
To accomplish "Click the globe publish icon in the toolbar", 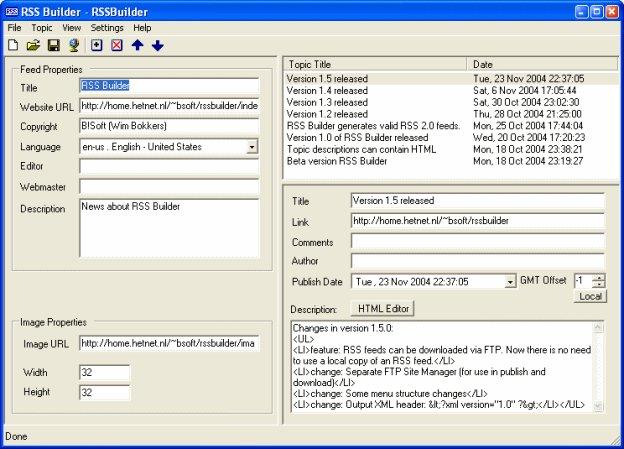I will click(73, 45).
